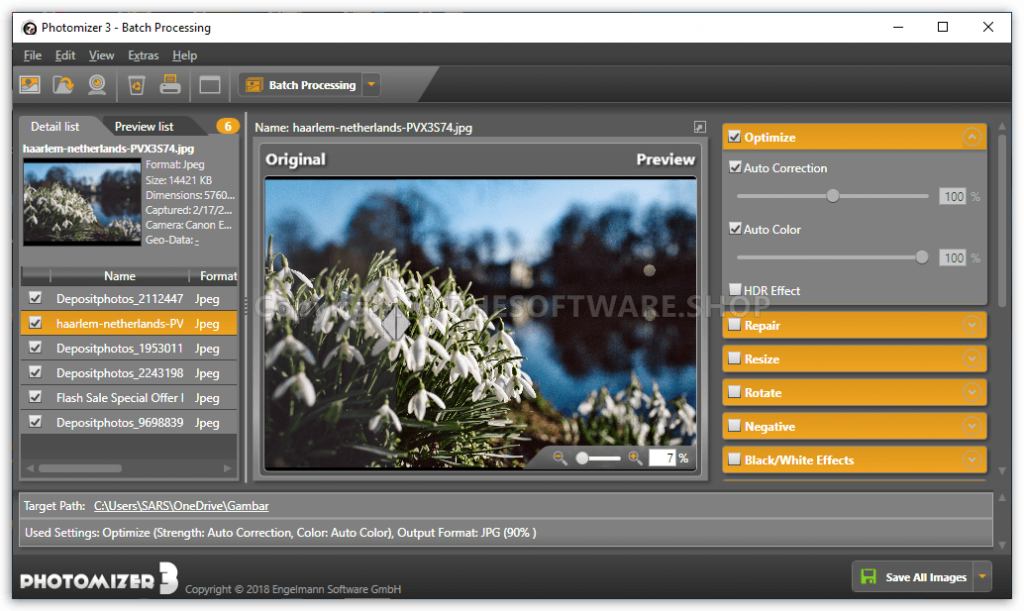The height and width of the screenshot is (611, 1024).
Task: Click the pop-out preview icon beside the file name
Action: coord(699,127)
